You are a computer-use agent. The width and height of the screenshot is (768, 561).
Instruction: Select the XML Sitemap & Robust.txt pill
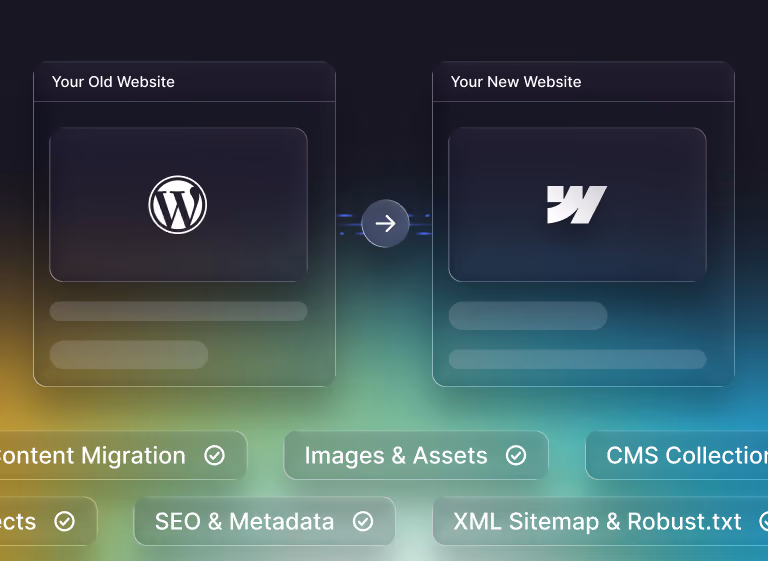tap(601, 521)
